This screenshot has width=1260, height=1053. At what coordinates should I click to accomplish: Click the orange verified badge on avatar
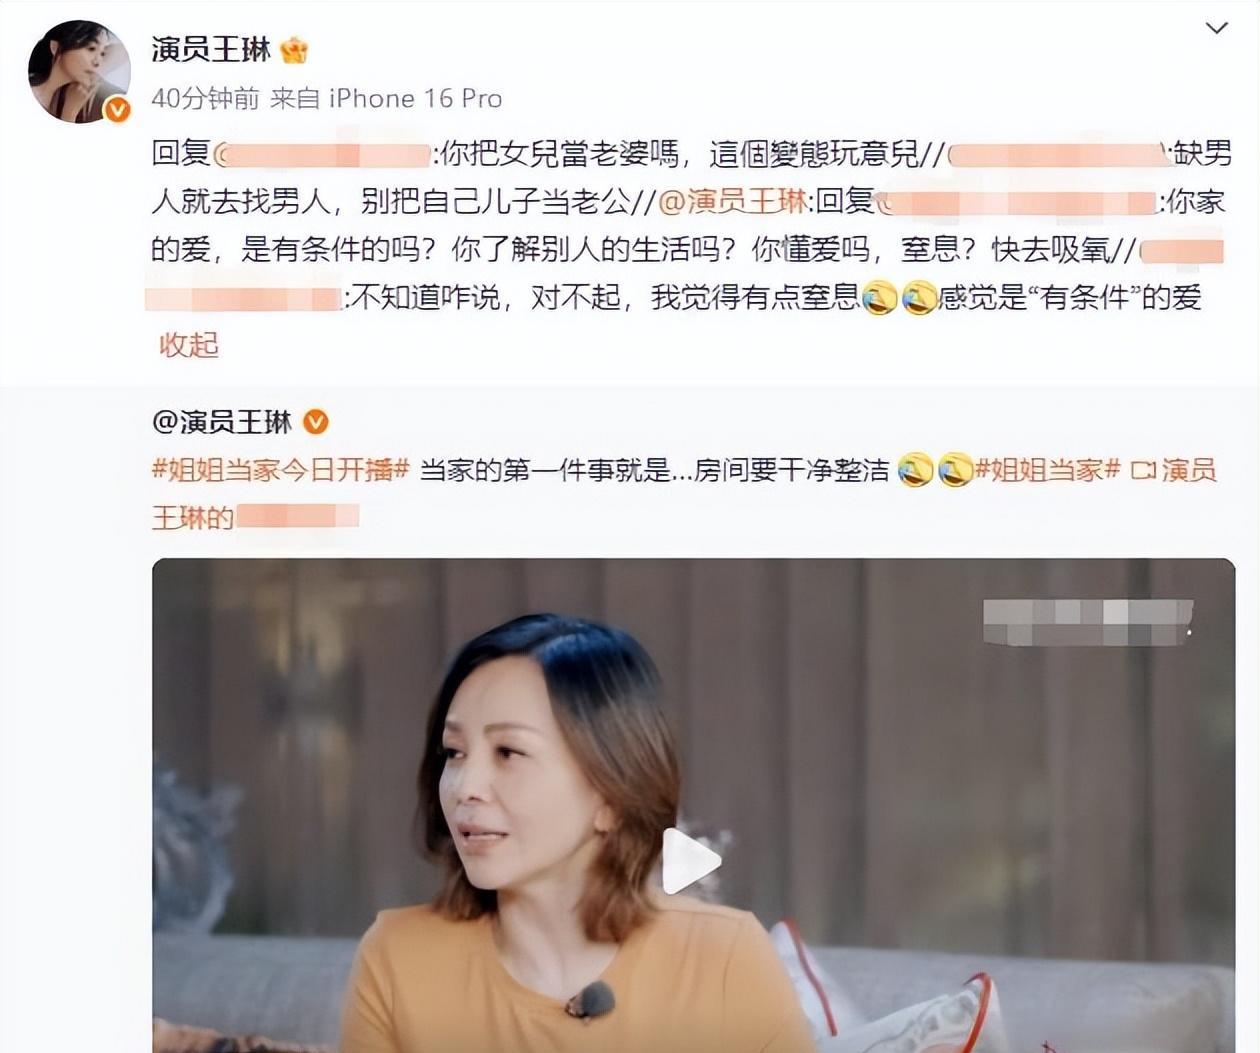pyautogui.click(x=118, y=109)
